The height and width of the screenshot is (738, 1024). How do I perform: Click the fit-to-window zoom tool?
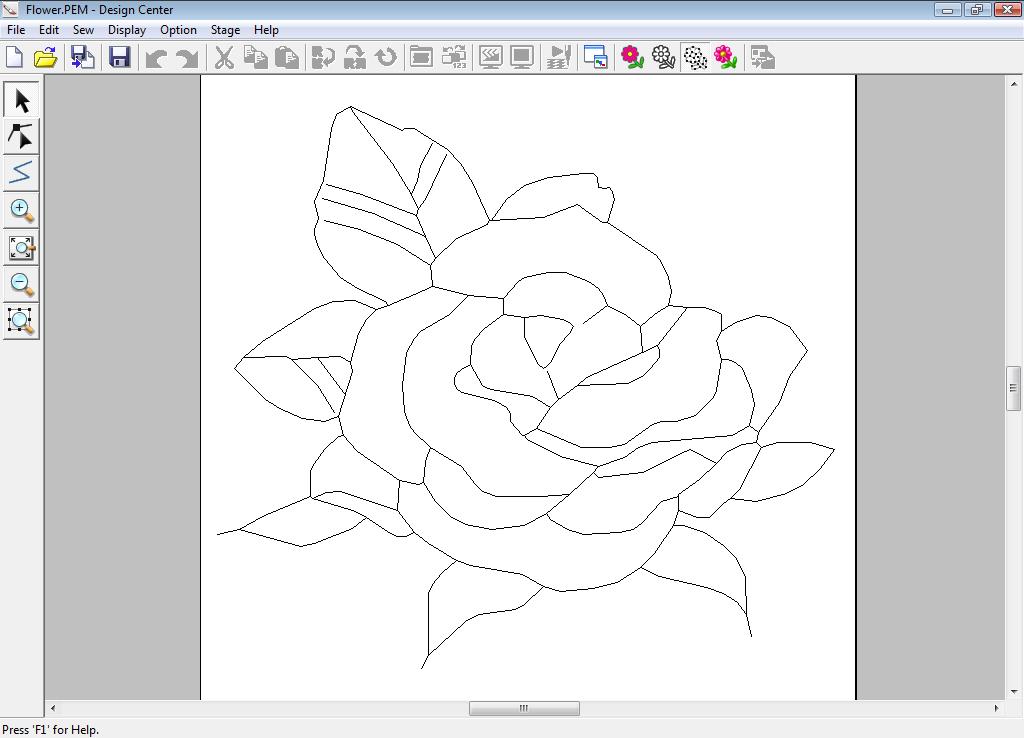point(22,248)
